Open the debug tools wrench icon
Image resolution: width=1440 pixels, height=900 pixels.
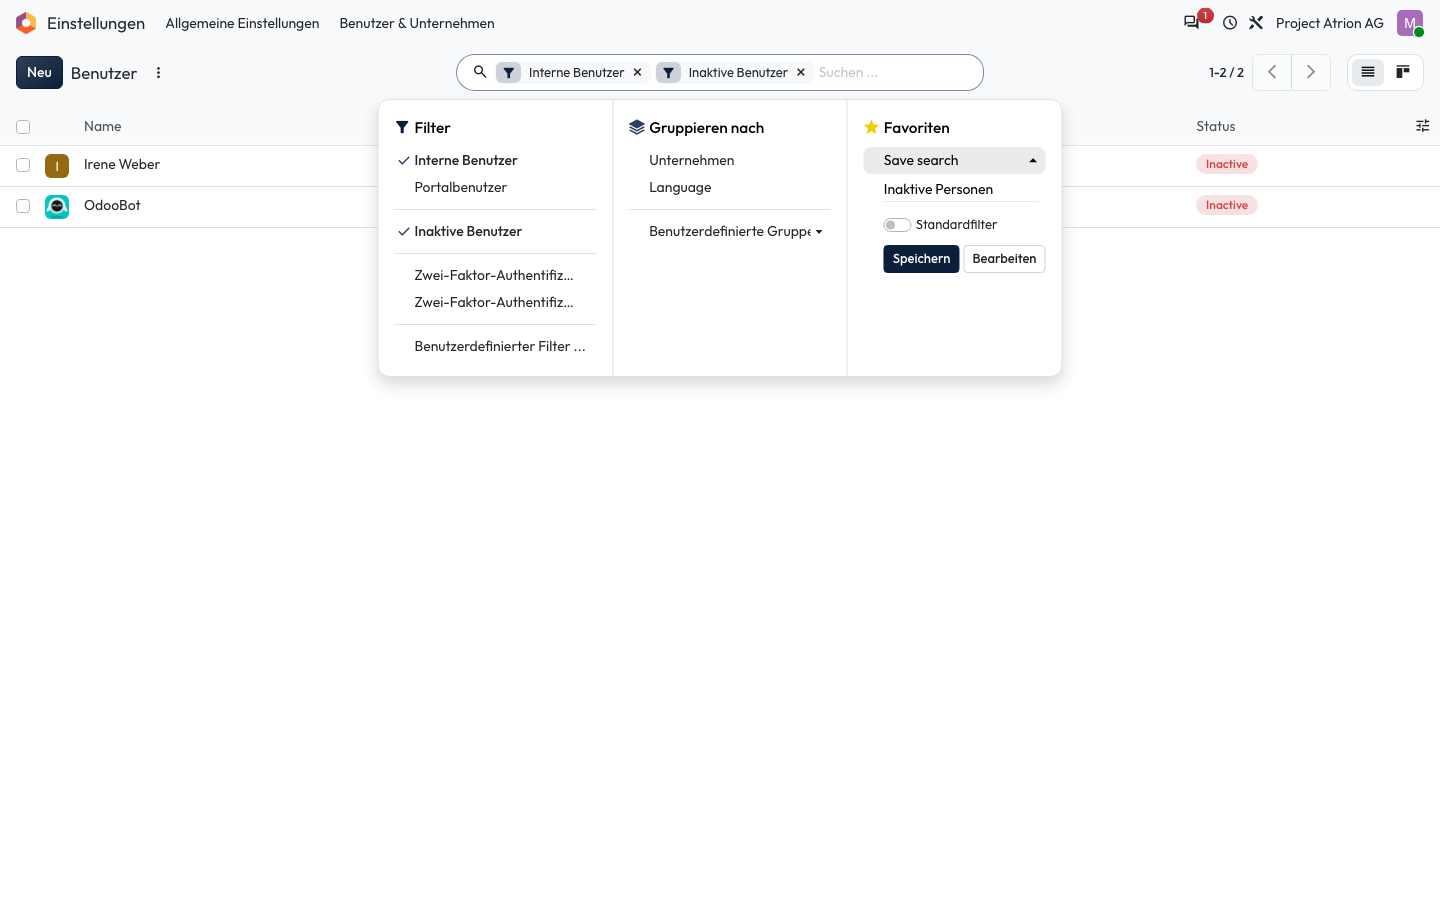[x=1256, y=23]
